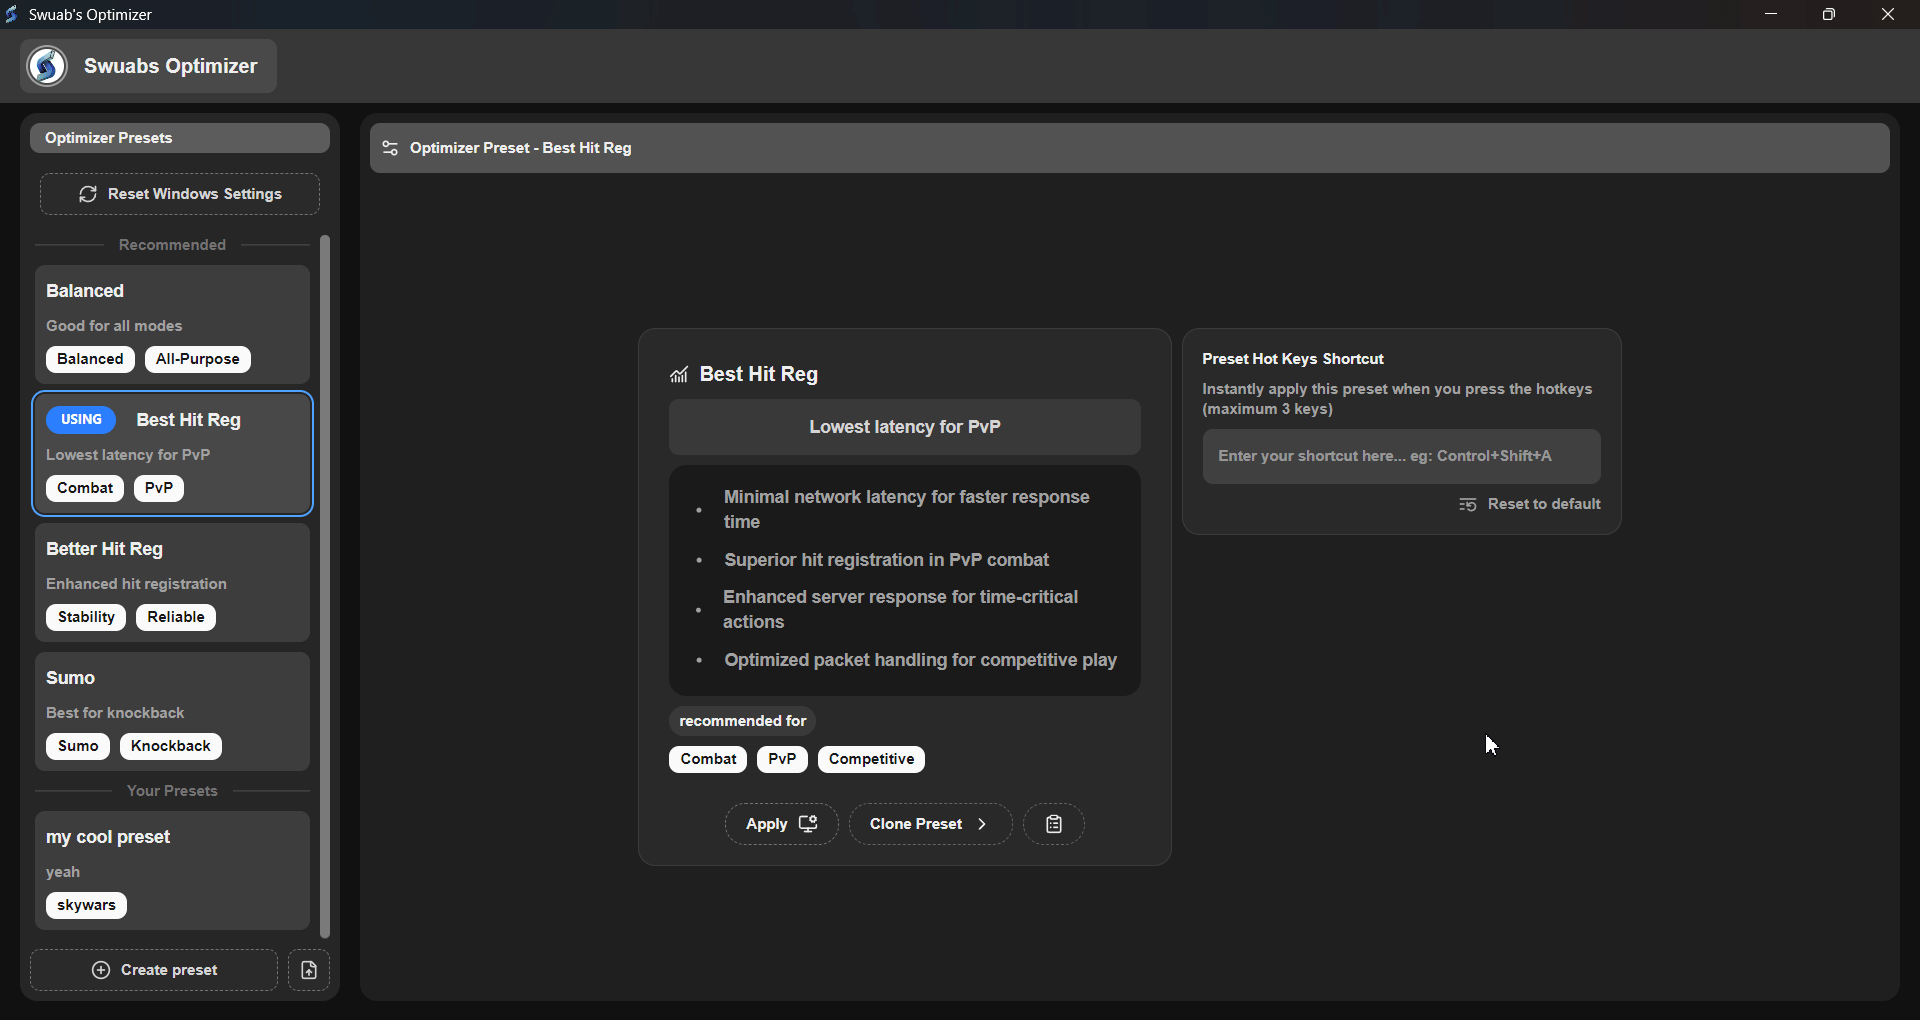The width and height of the screenshot is (1920, 1020).
Task: Click the Competitive tag in details panel
Action: tap(872, 759)
